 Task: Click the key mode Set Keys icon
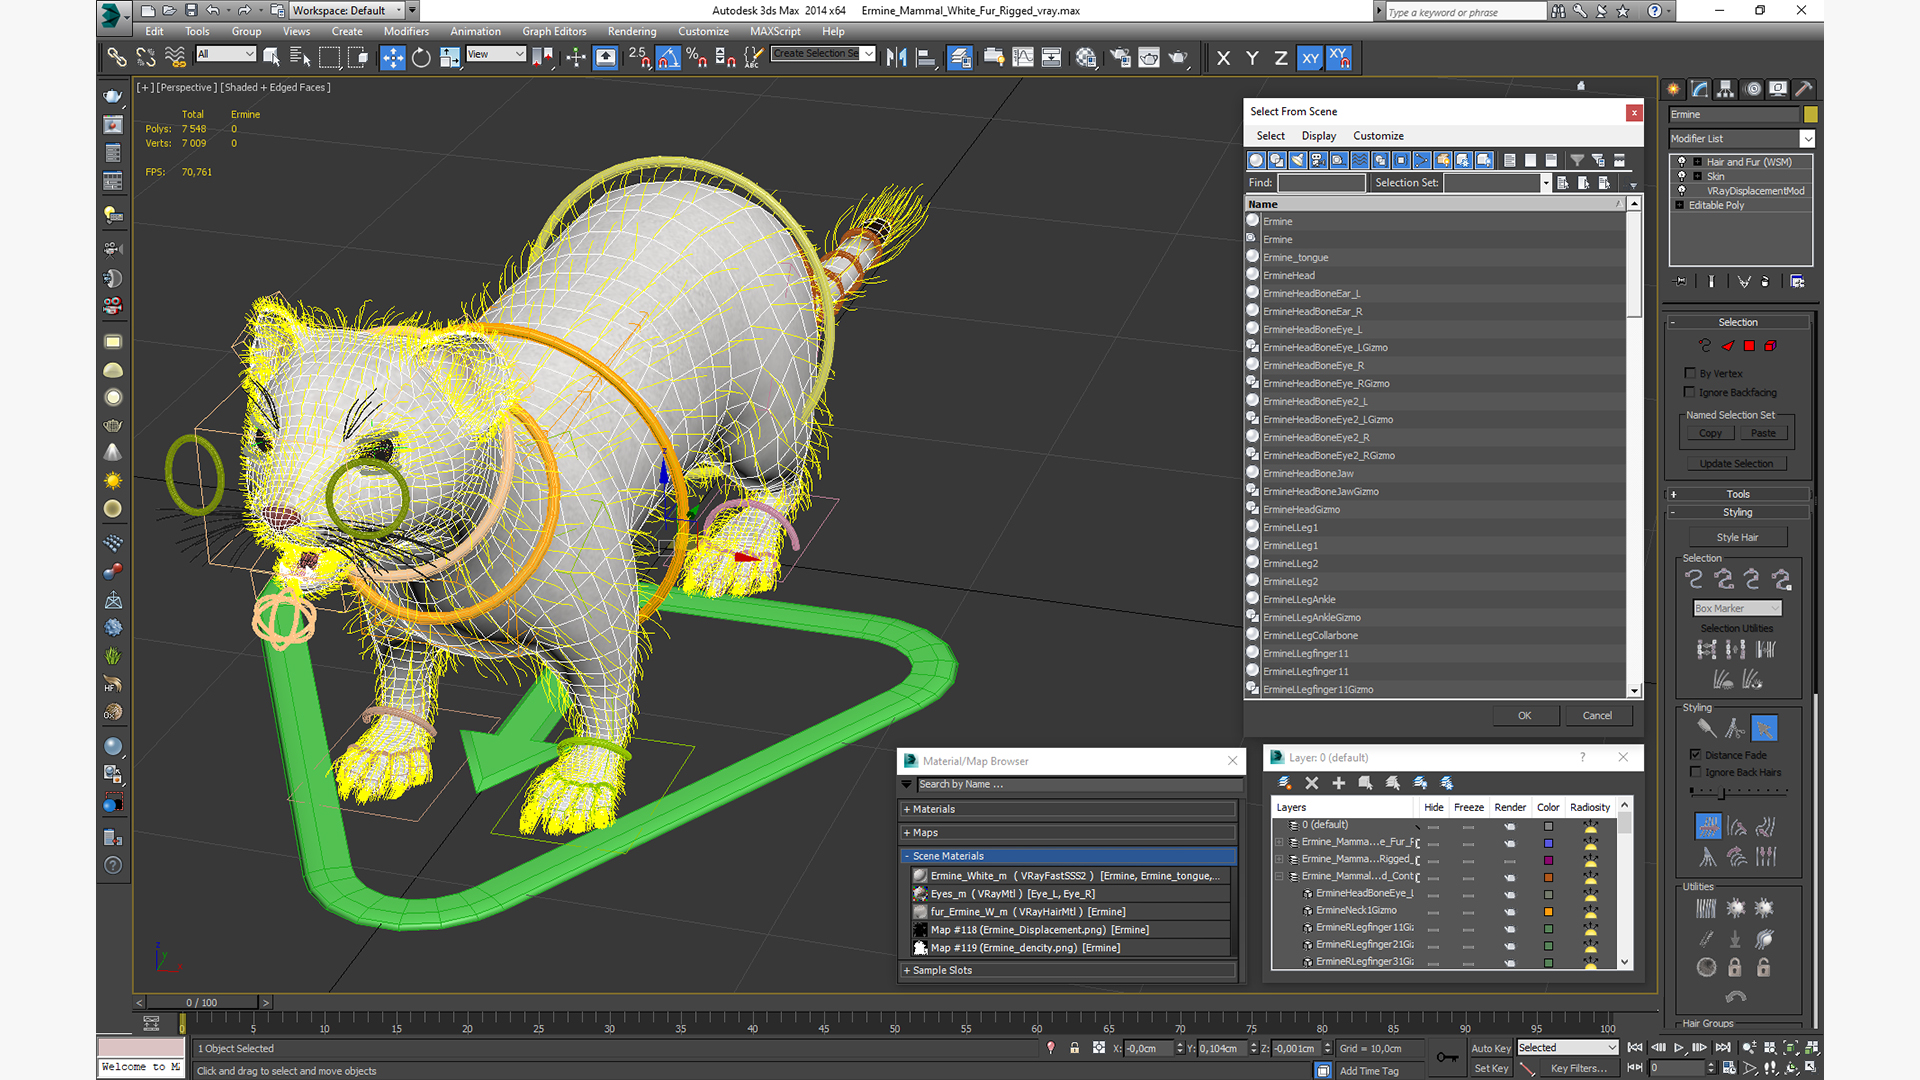point(1446,1057)
